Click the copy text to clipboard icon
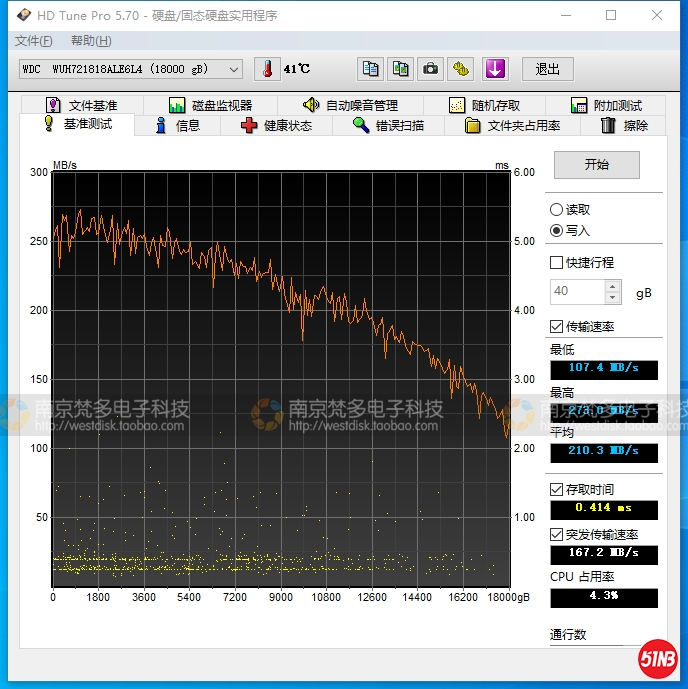Screen dimensions: 688x689 point(371,69)
